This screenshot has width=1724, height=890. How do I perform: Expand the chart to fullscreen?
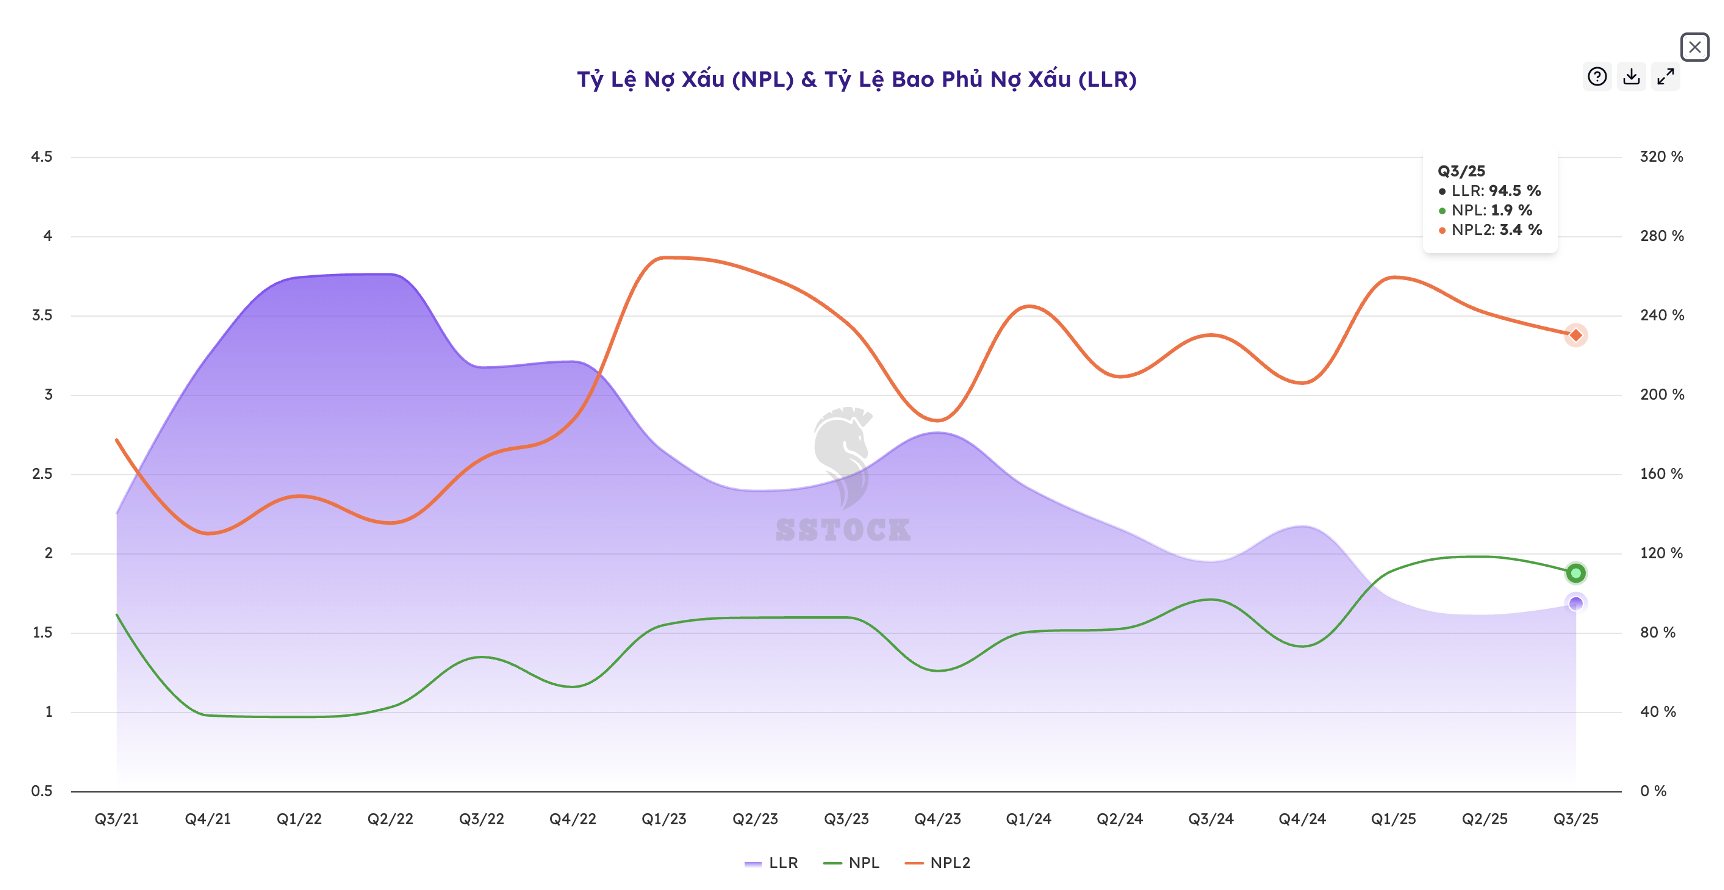pos(1665,76)
